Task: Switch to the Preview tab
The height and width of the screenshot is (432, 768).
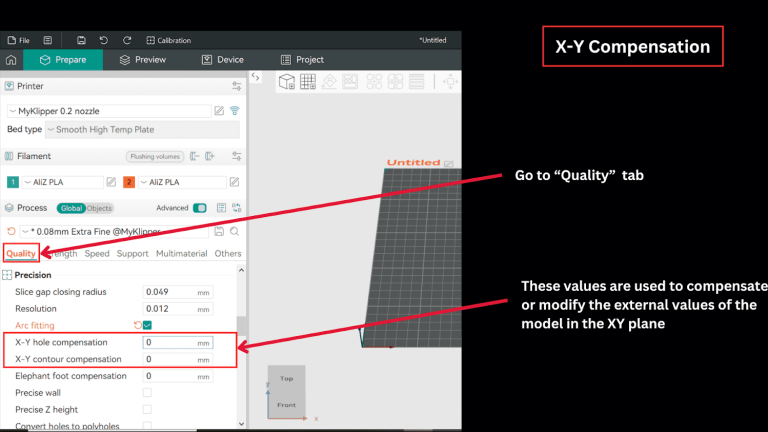Action: click(143, 60)
